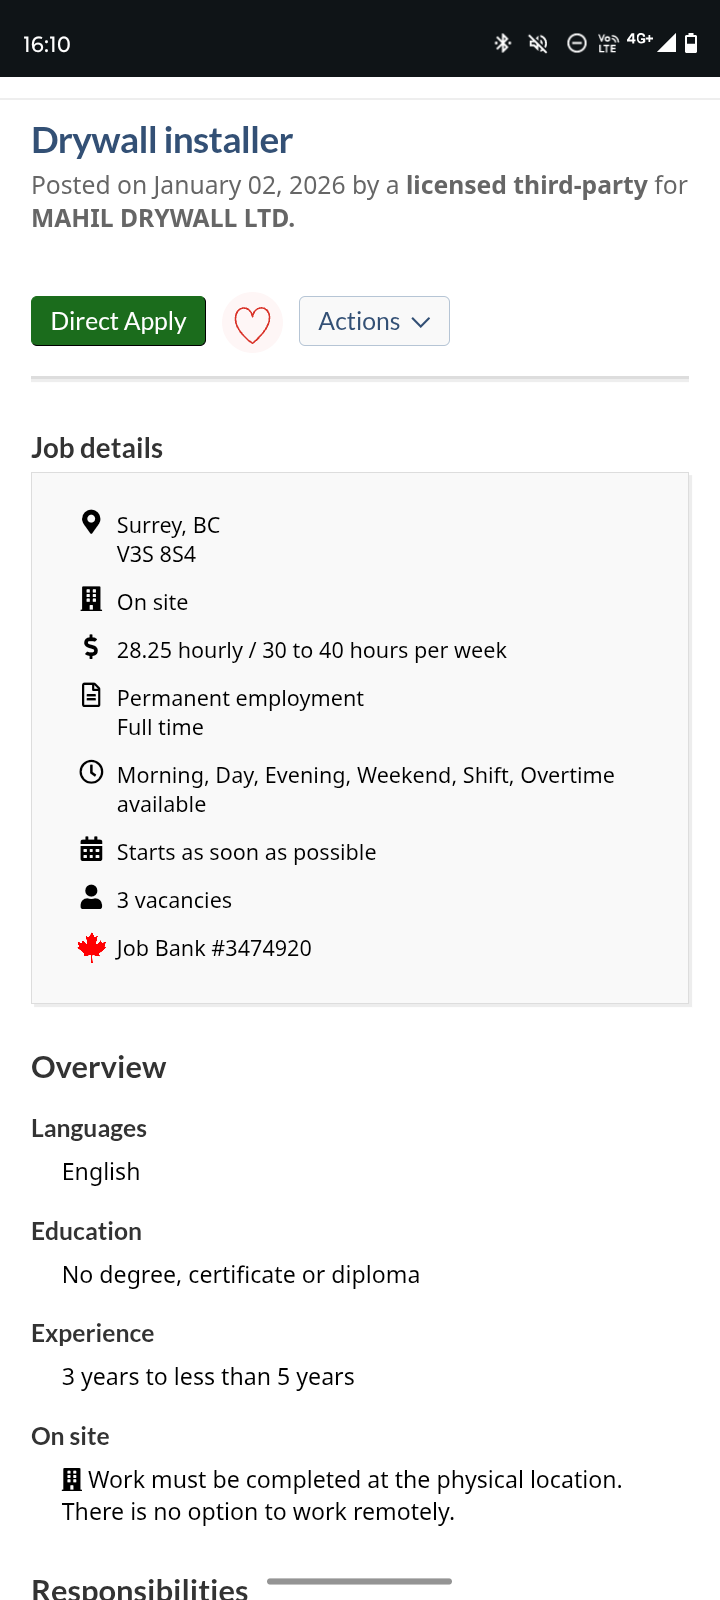720x1600 pixels.
Task: Tap the location pin icon
Action: point(91,522)
